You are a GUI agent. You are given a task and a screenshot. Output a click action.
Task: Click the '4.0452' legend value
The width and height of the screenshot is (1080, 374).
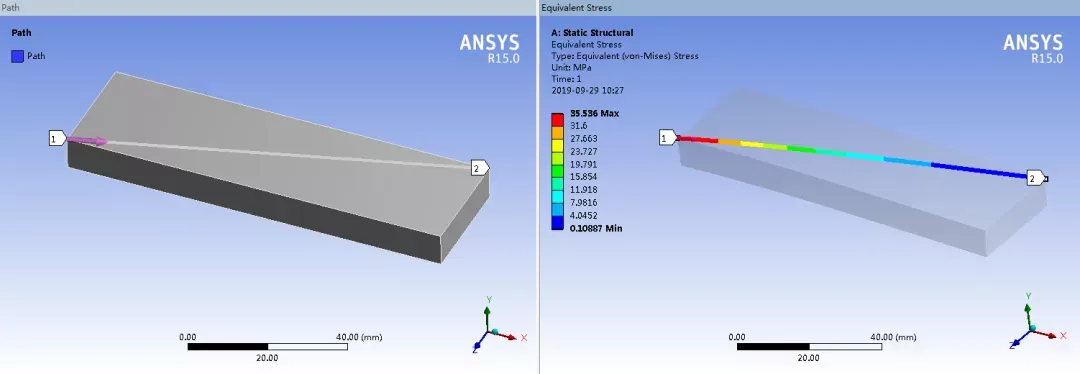[x=584, y=215]
